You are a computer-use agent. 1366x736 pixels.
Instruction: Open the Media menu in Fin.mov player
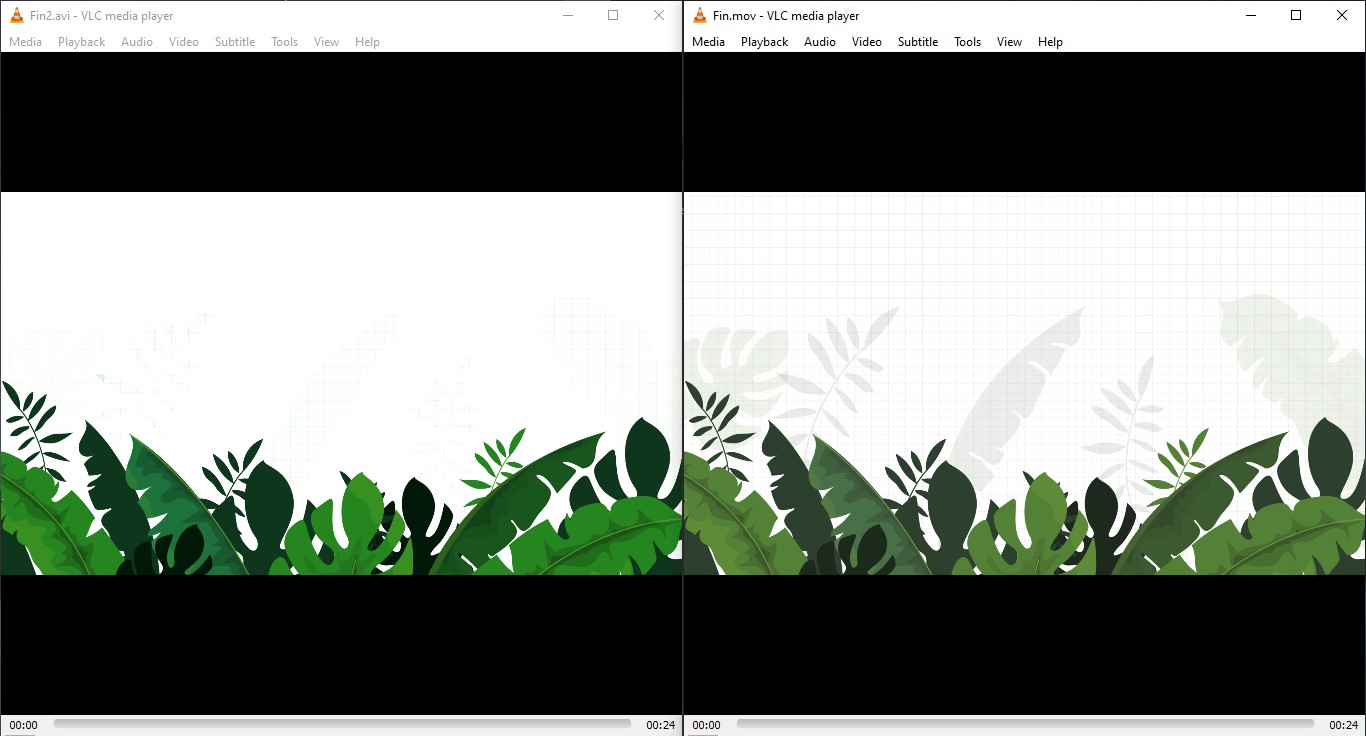tap(708, 41)
